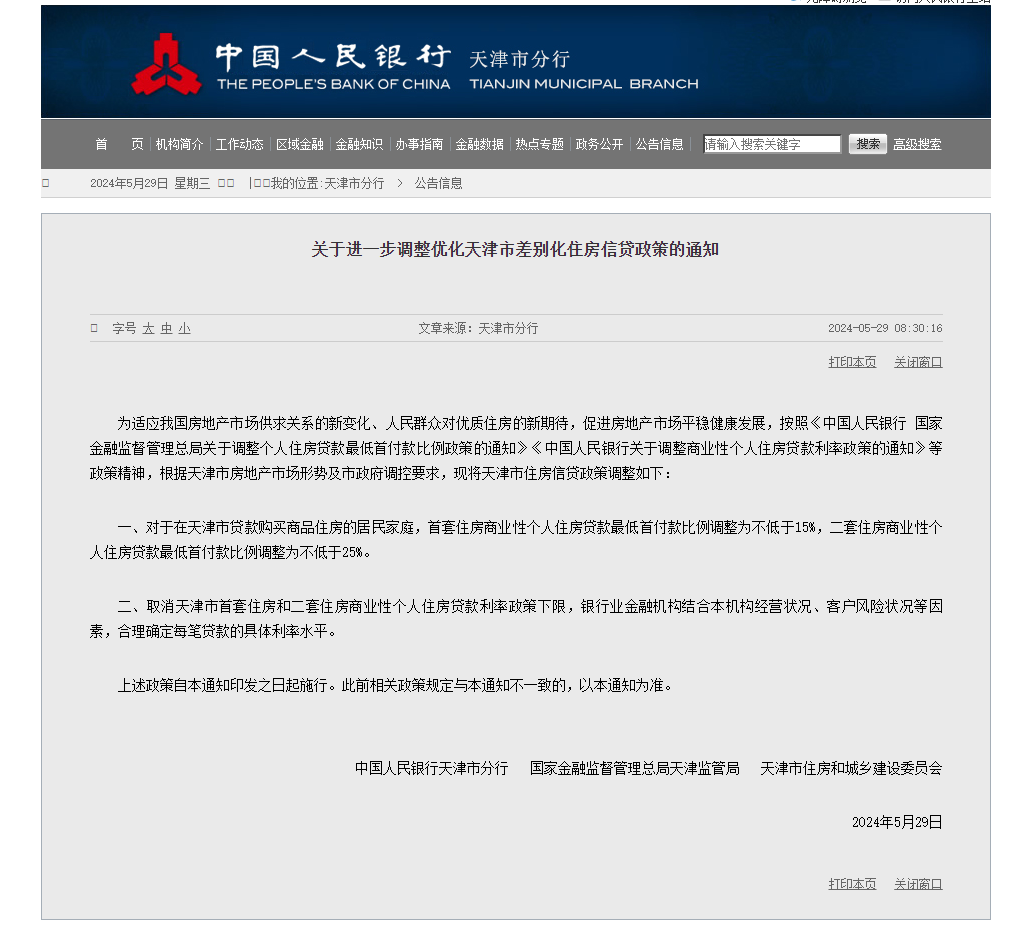Click the People's Bank of China red logo
The width and height of the screenshot is (1026, 933).
coord(166,65)
